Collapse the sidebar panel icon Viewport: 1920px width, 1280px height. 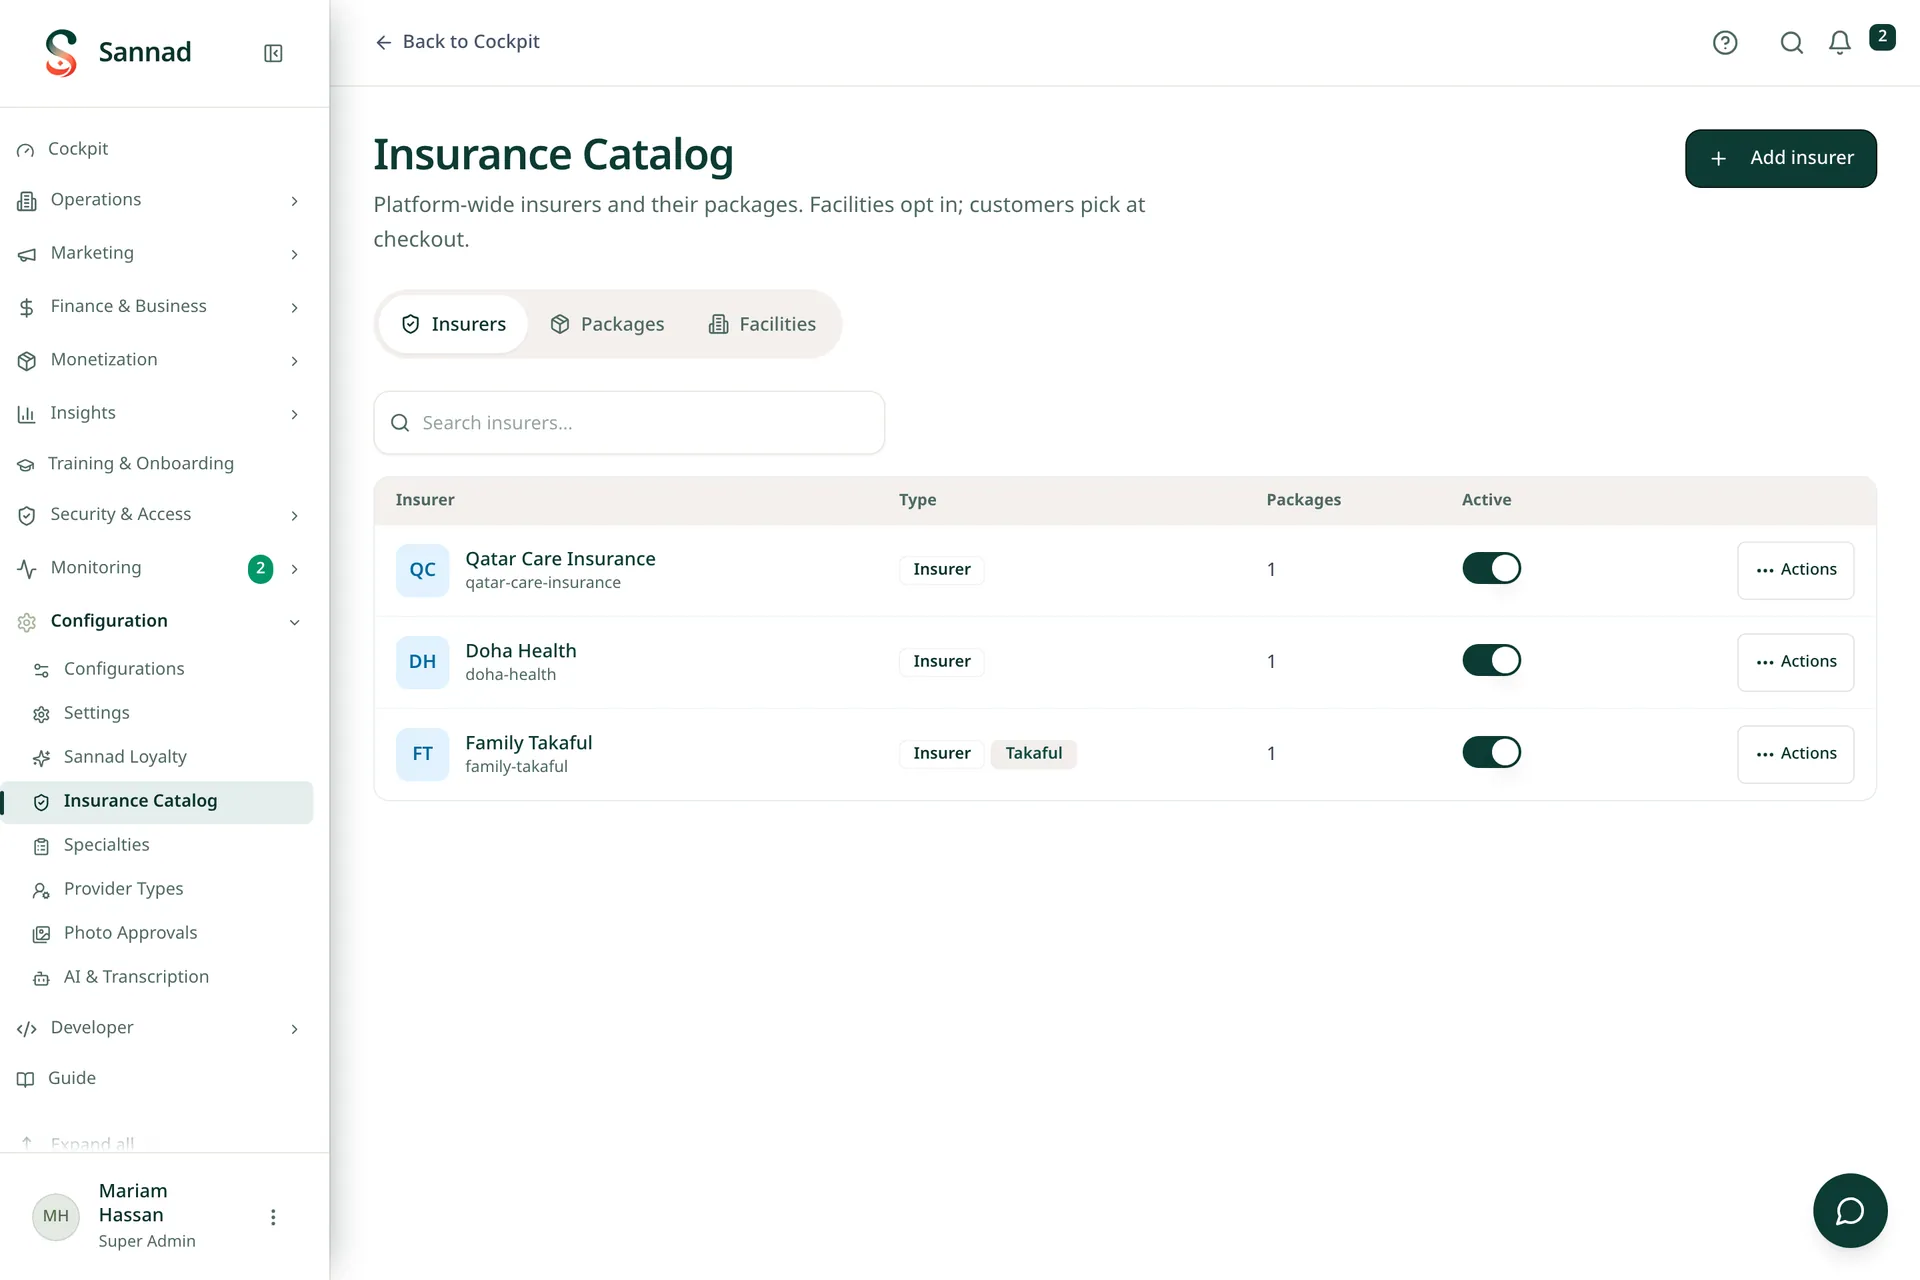[x=273, y=53]
